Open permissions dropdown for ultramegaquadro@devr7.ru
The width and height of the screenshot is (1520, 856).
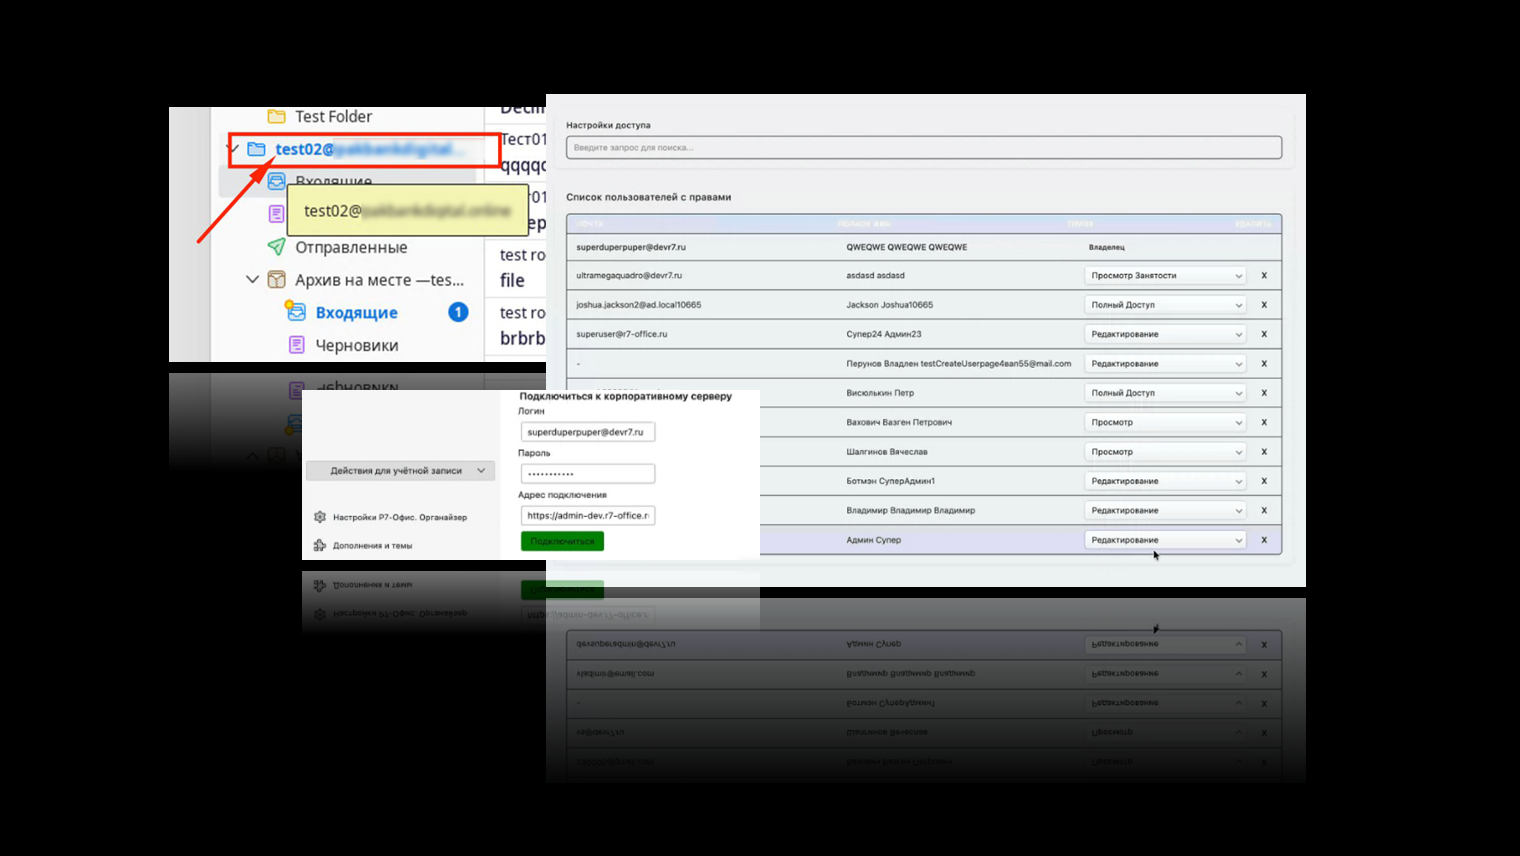click(x=1165, y=275)
